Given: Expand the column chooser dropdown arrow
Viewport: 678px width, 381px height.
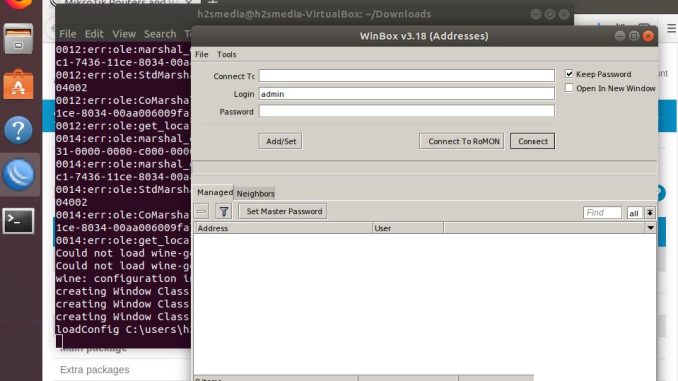Looking at the screenshot, I should (x=650, y=228).
